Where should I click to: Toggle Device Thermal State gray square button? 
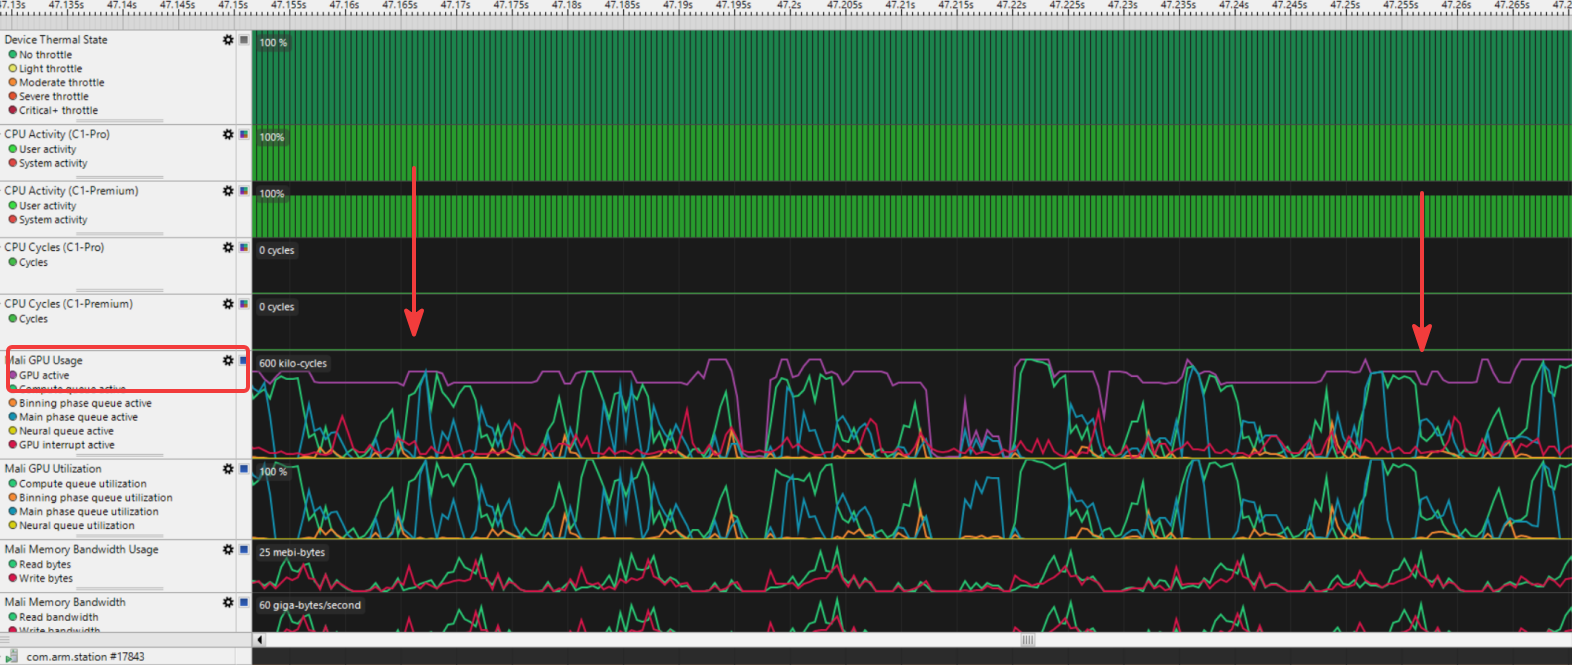[243, 40]
